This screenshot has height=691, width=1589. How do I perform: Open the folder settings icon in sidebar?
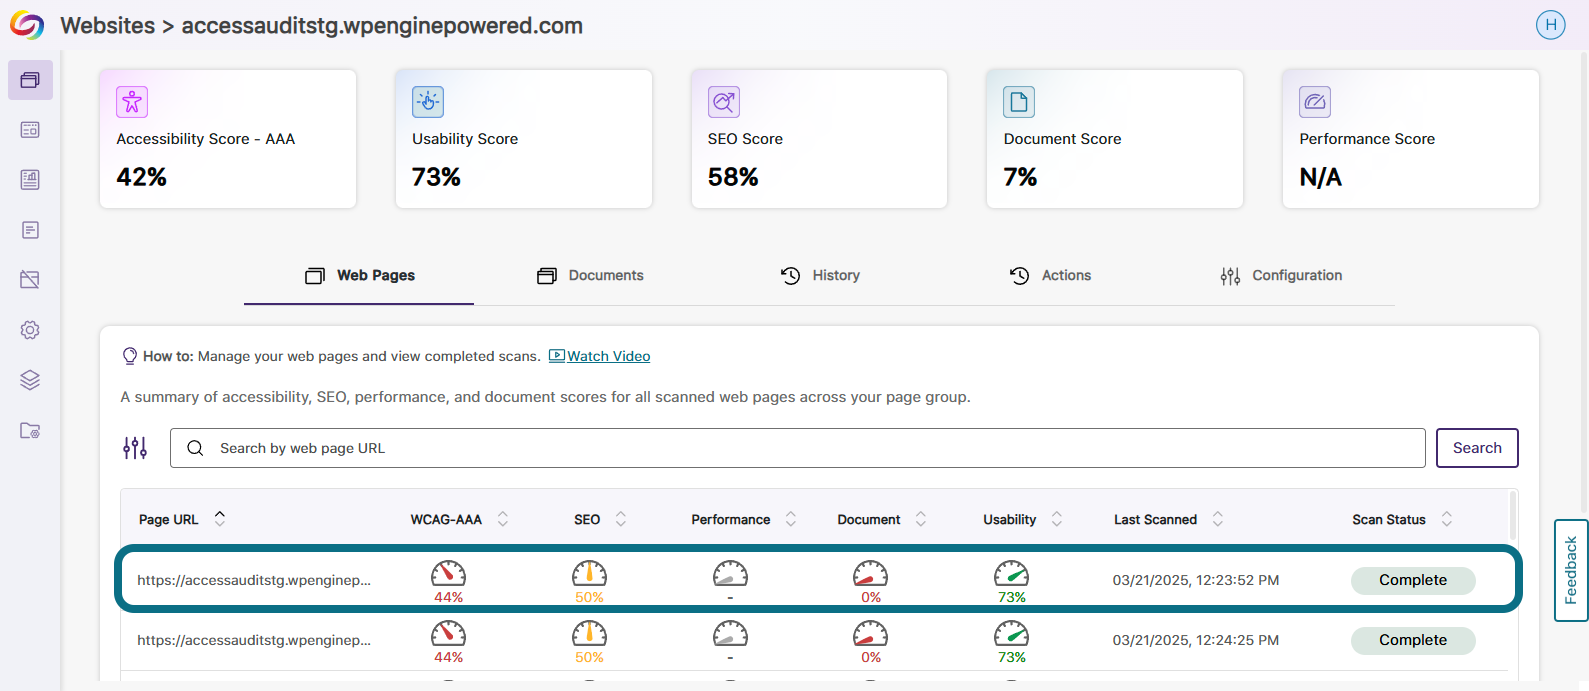coord(30,431)
